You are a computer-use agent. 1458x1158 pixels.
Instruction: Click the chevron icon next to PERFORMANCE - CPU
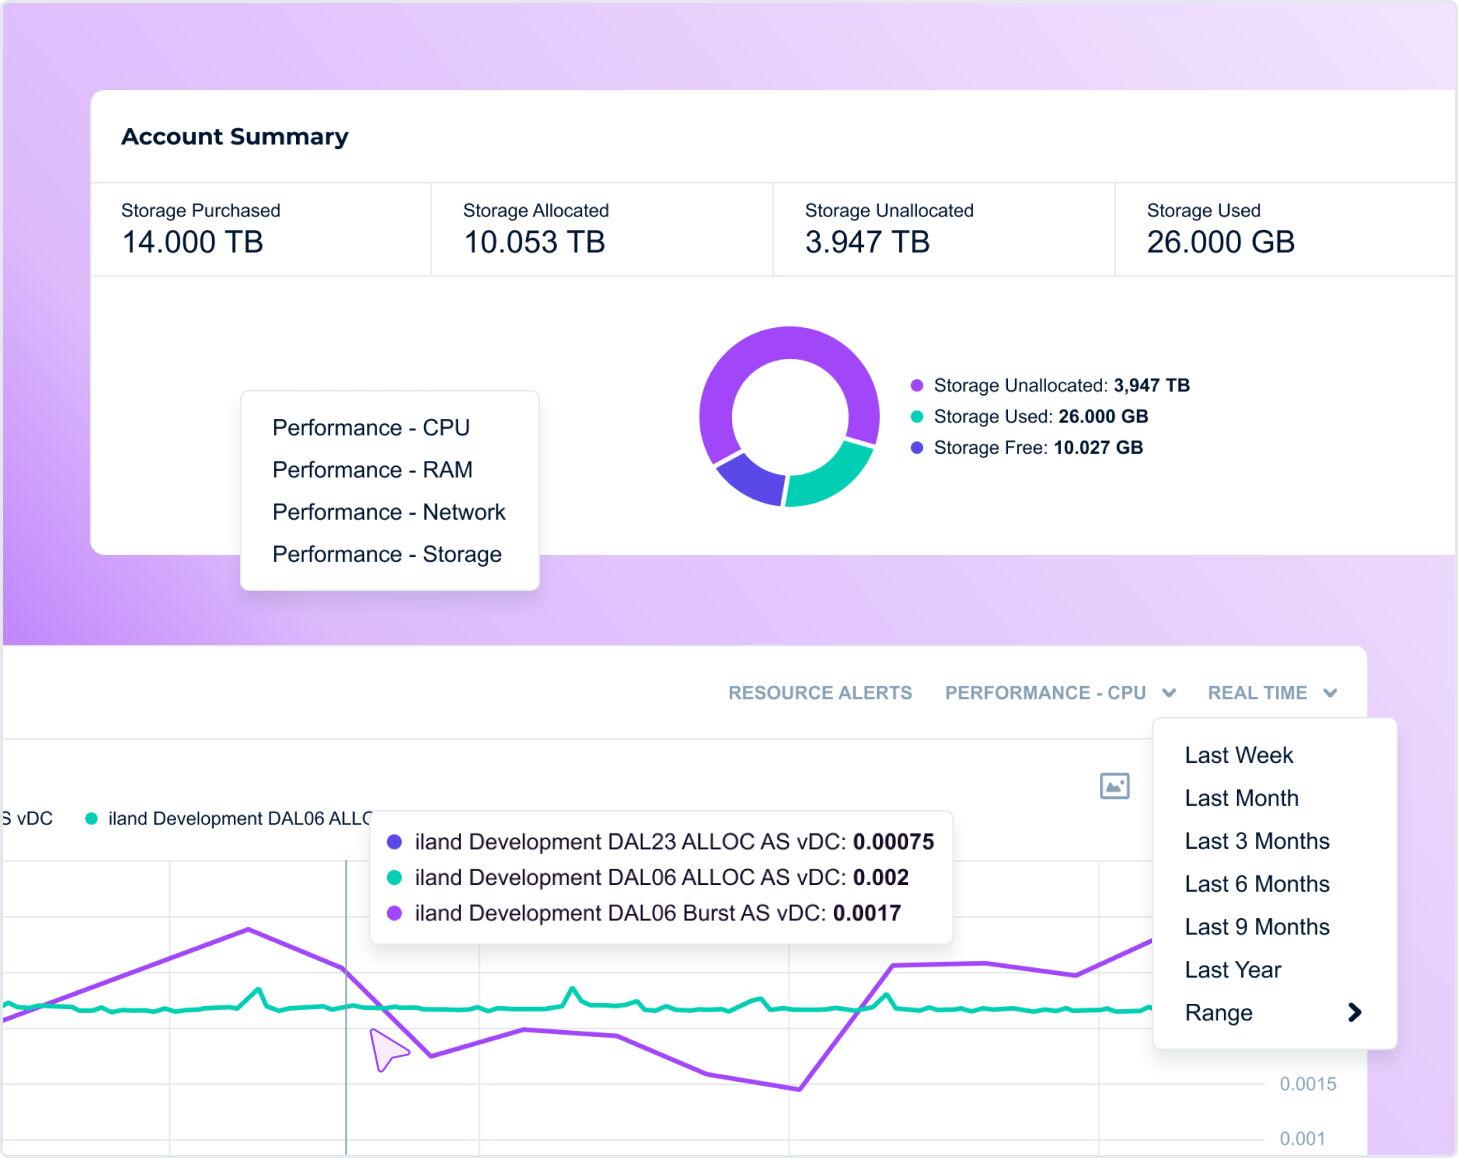[x=1169, y=692]
